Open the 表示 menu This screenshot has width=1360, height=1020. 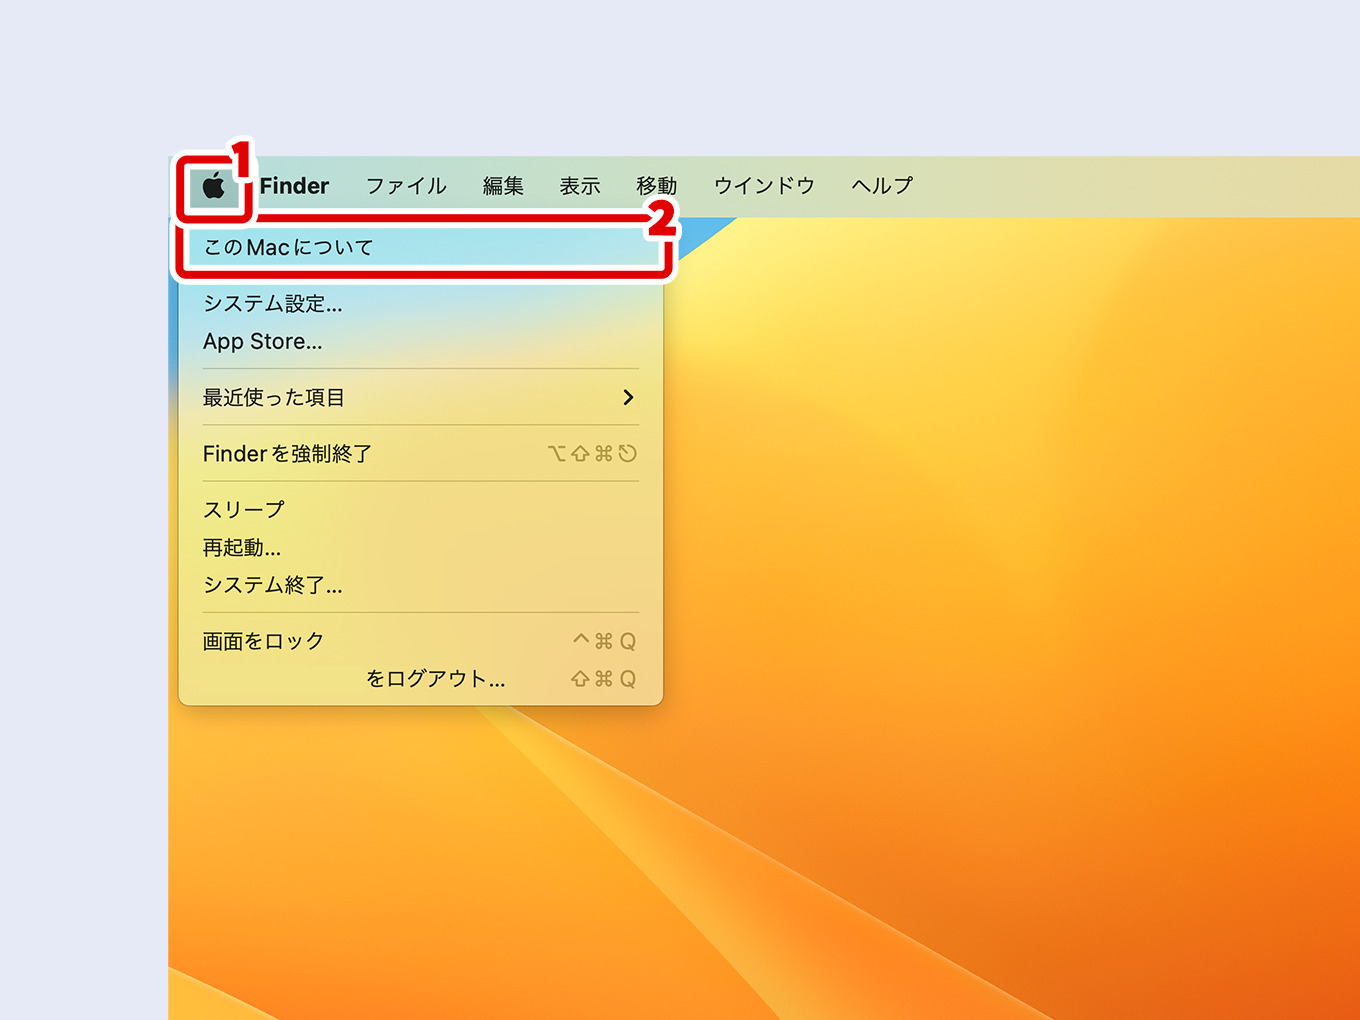pos(580,186)
